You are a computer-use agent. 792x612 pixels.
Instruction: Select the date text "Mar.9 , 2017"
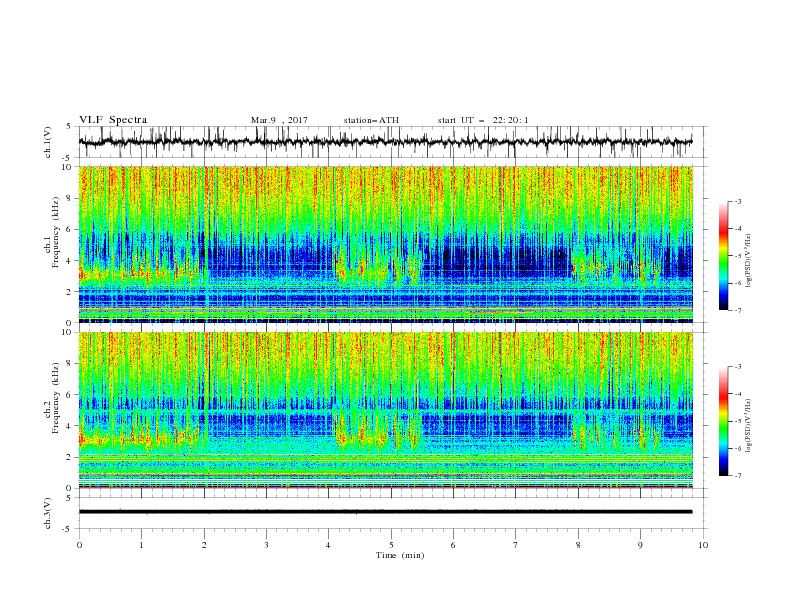279,120
